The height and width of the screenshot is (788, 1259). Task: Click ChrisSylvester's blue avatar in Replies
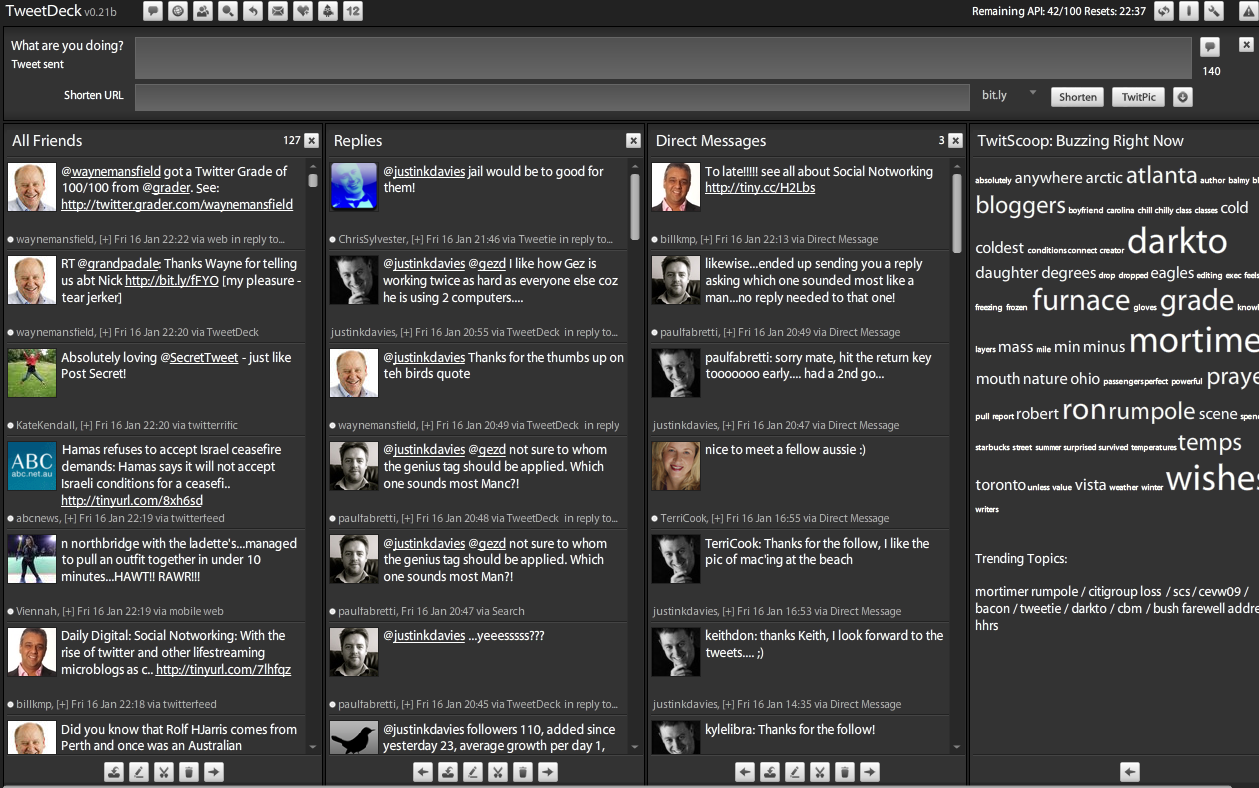354,187
